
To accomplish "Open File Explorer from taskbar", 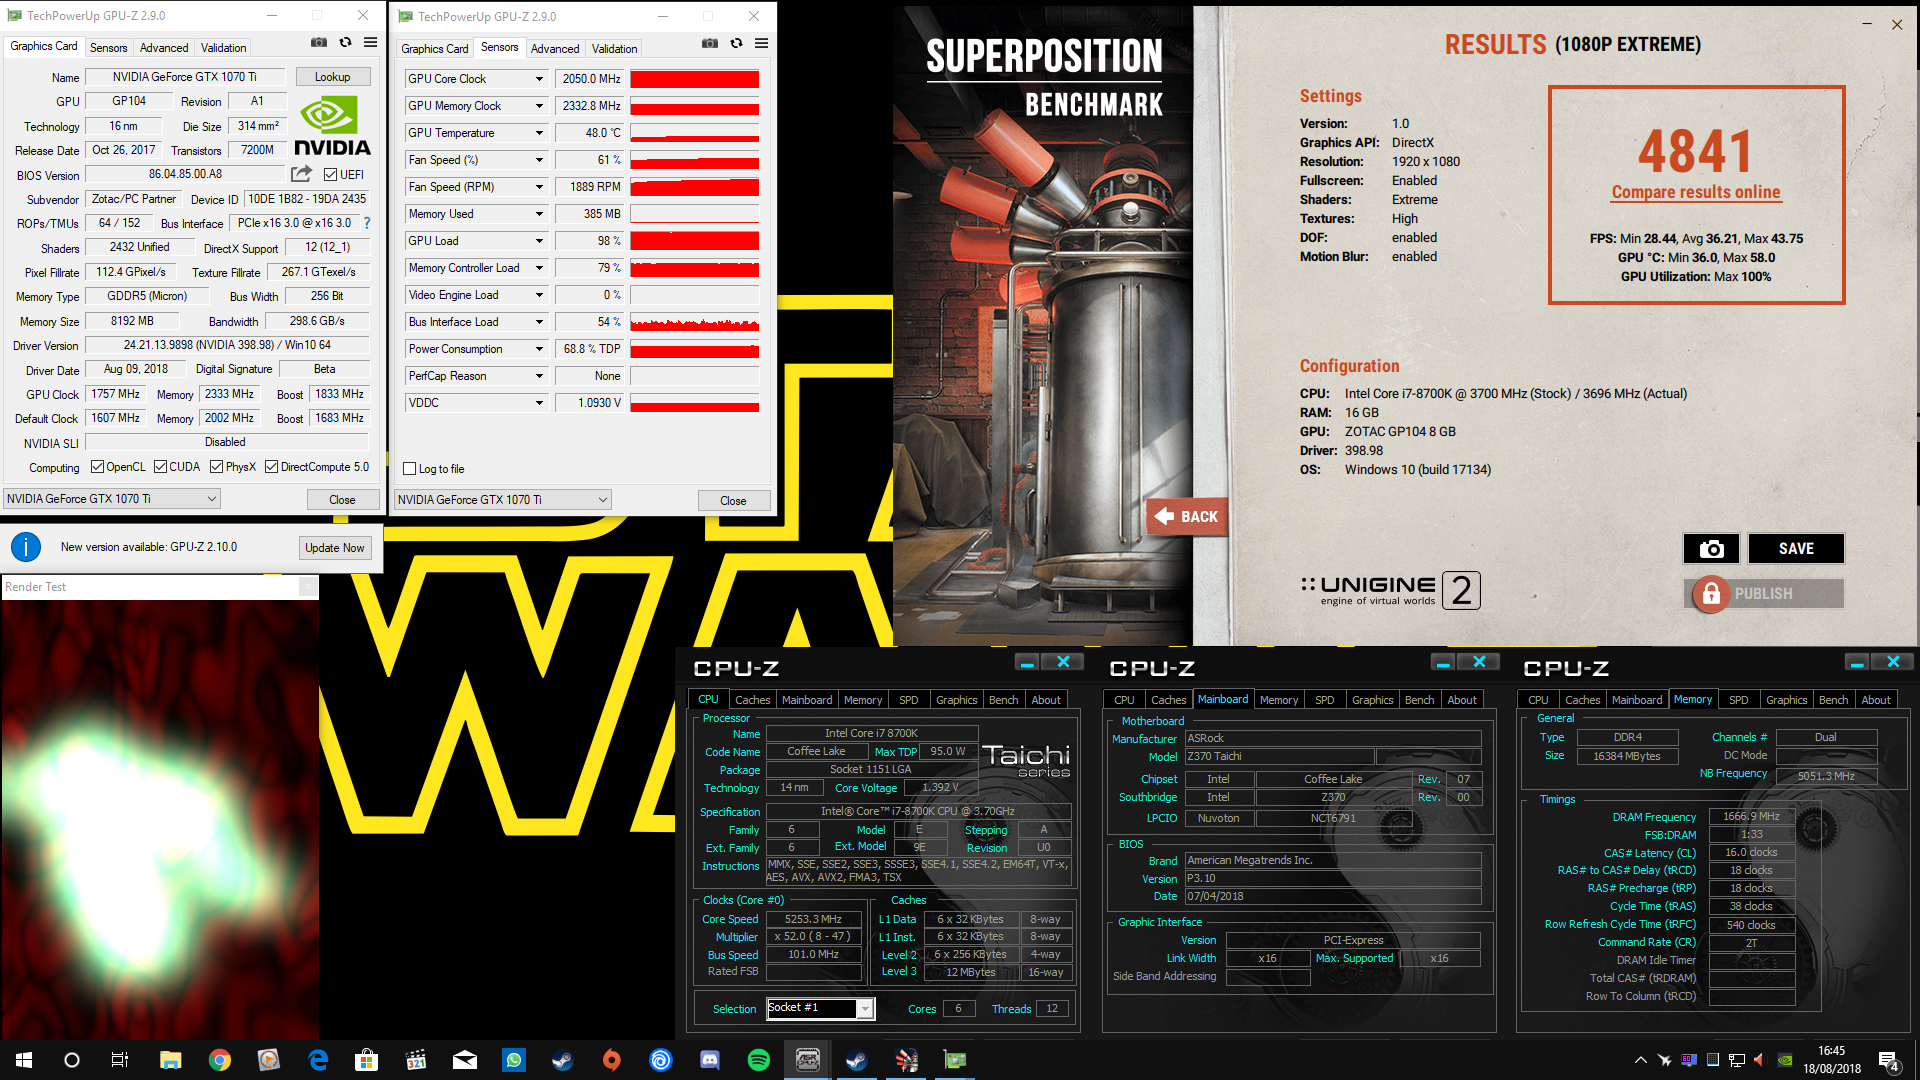I will point(170,1060).
